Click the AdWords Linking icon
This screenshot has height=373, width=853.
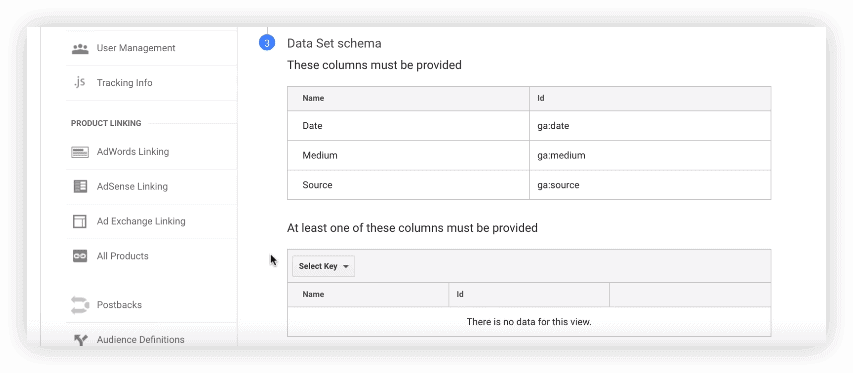tap(80, 152)
